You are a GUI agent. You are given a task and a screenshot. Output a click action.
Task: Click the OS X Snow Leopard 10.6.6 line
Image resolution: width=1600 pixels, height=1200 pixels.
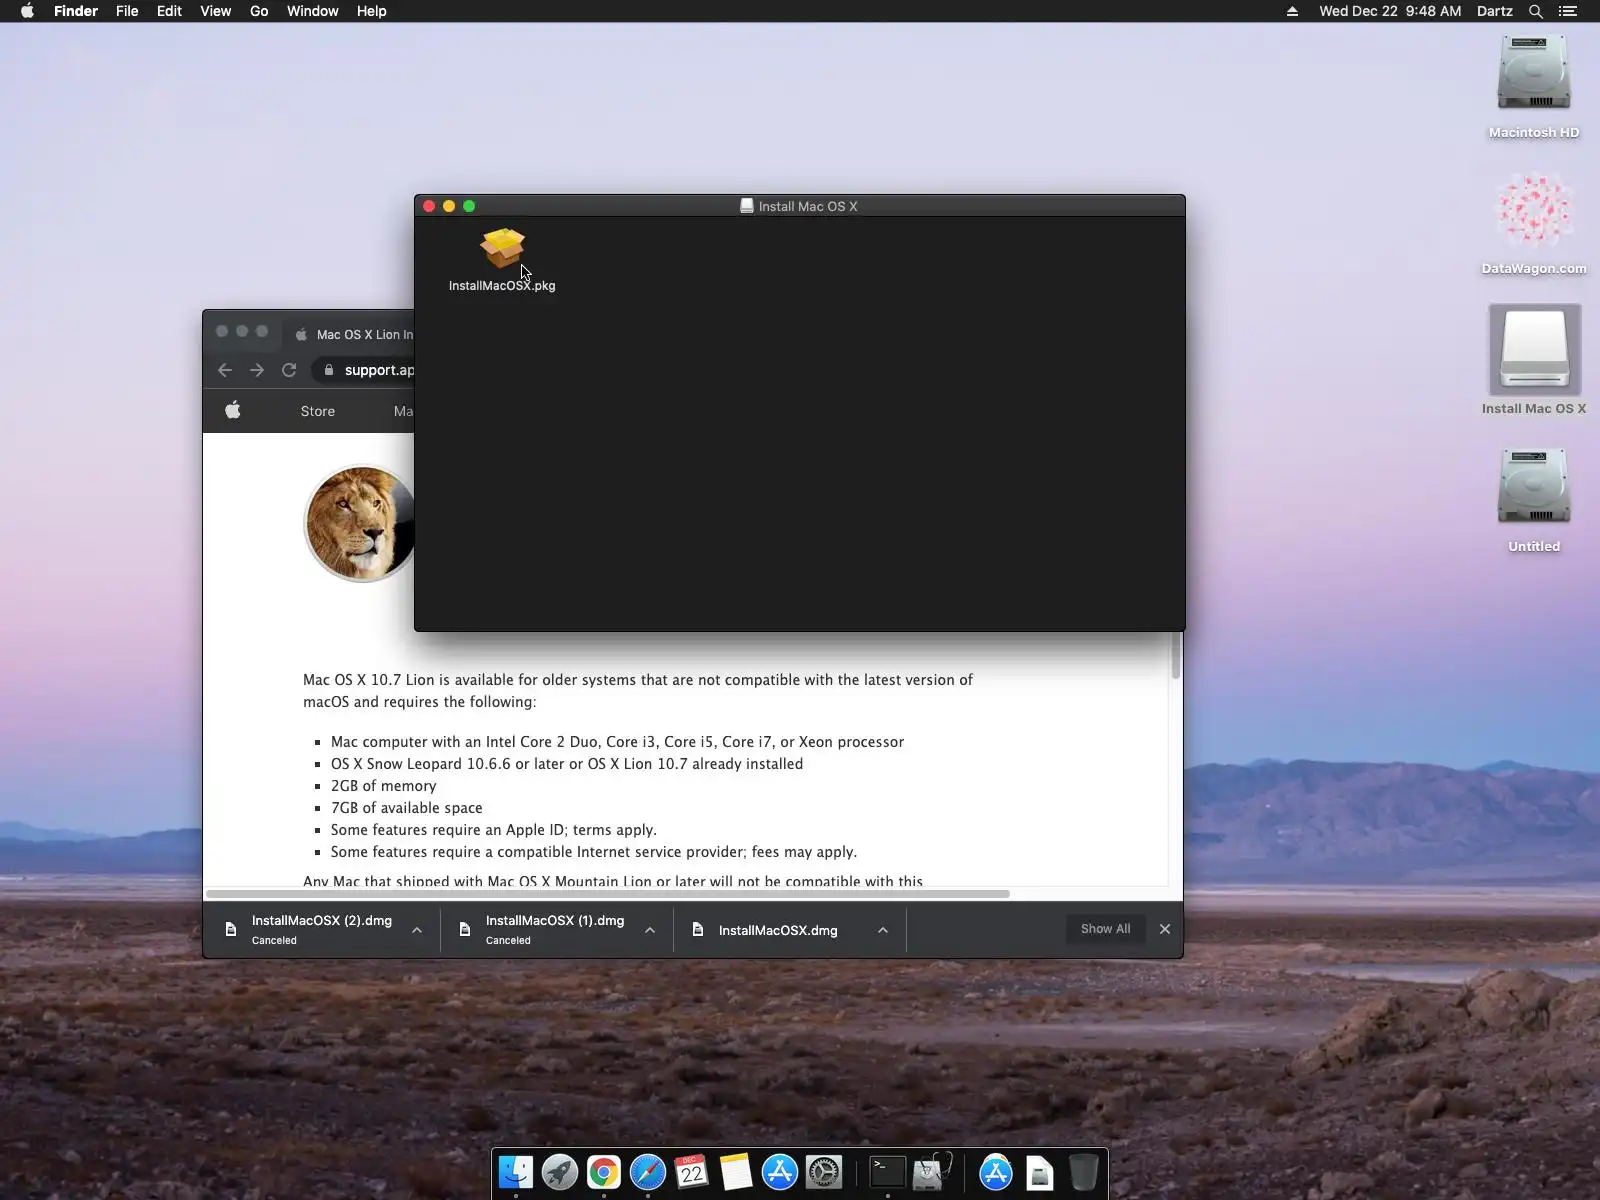tap(567, 764)
